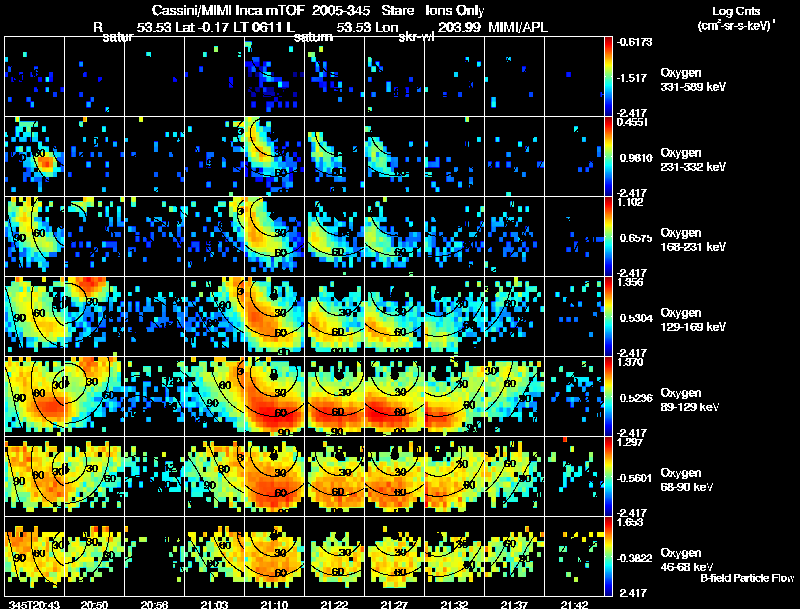Select the 46-68 keV panel at 21:32
The height and width of the screenshot is (609, 800).
(x=455, y=556)
